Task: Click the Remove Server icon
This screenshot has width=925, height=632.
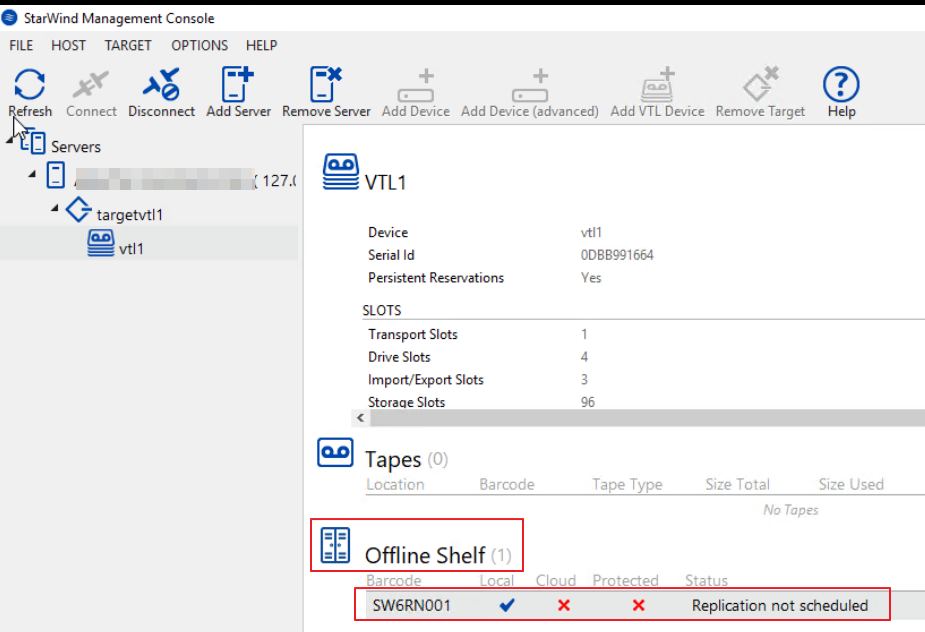Action: tap(326, 84)
